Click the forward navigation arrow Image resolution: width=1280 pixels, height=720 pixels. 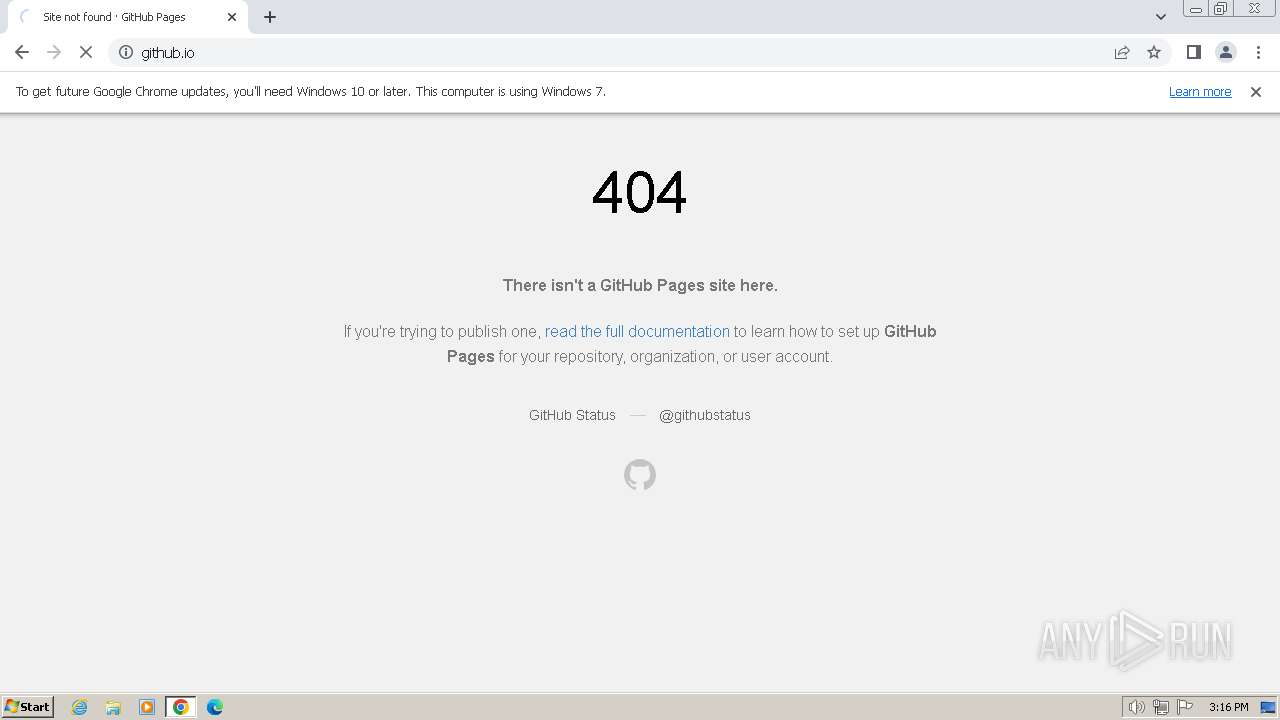54,52
